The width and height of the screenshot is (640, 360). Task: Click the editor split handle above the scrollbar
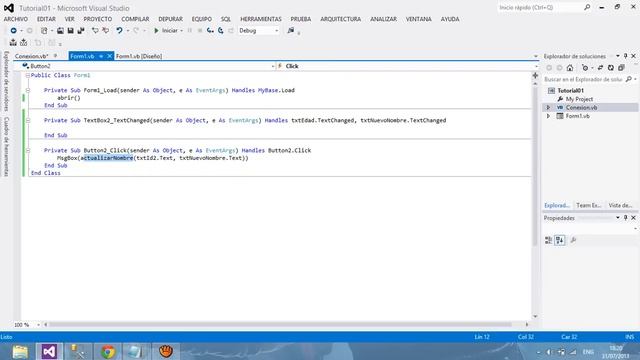coord(535,76)
